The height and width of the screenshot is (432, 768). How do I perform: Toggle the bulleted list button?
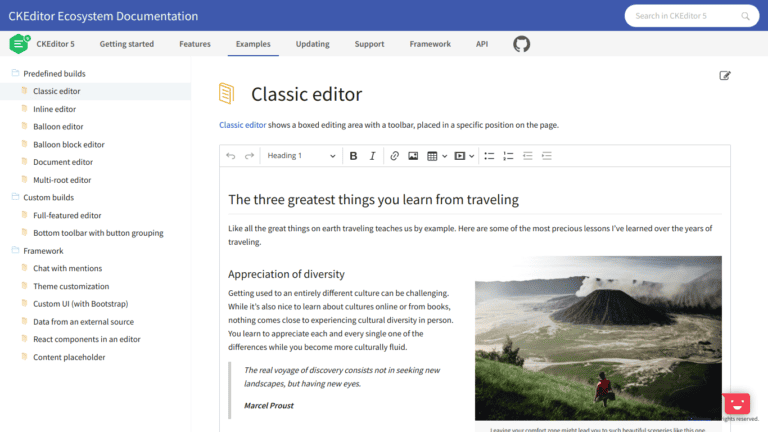[489, 156]
